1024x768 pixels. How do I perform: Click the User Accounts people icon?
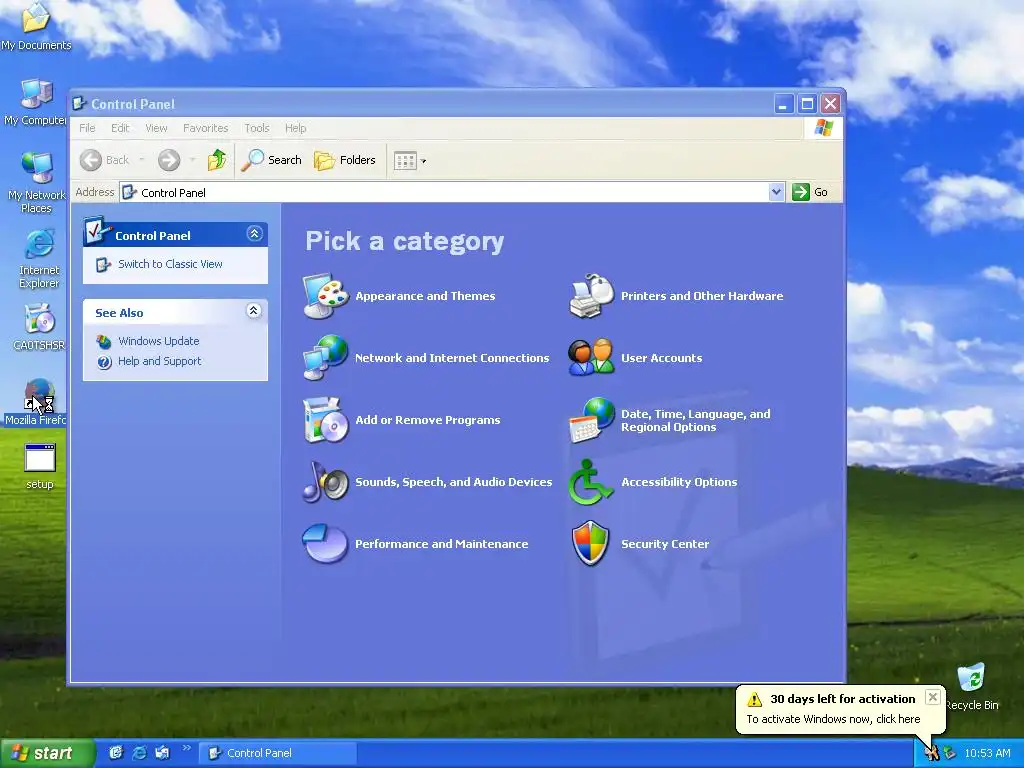[592, 357]
